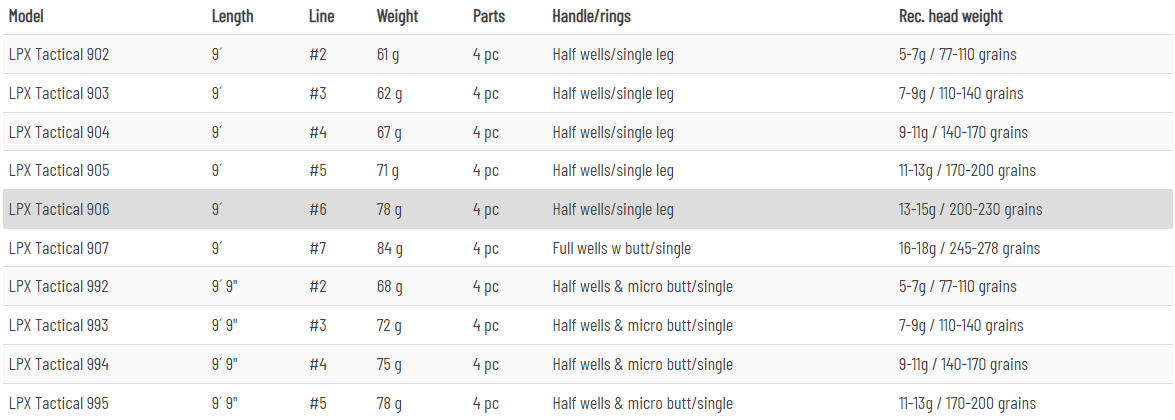The height and width of the screenshot is (420, 1175).
Task: Select the LPX Tactical 995 model
Action: (58, 403)
